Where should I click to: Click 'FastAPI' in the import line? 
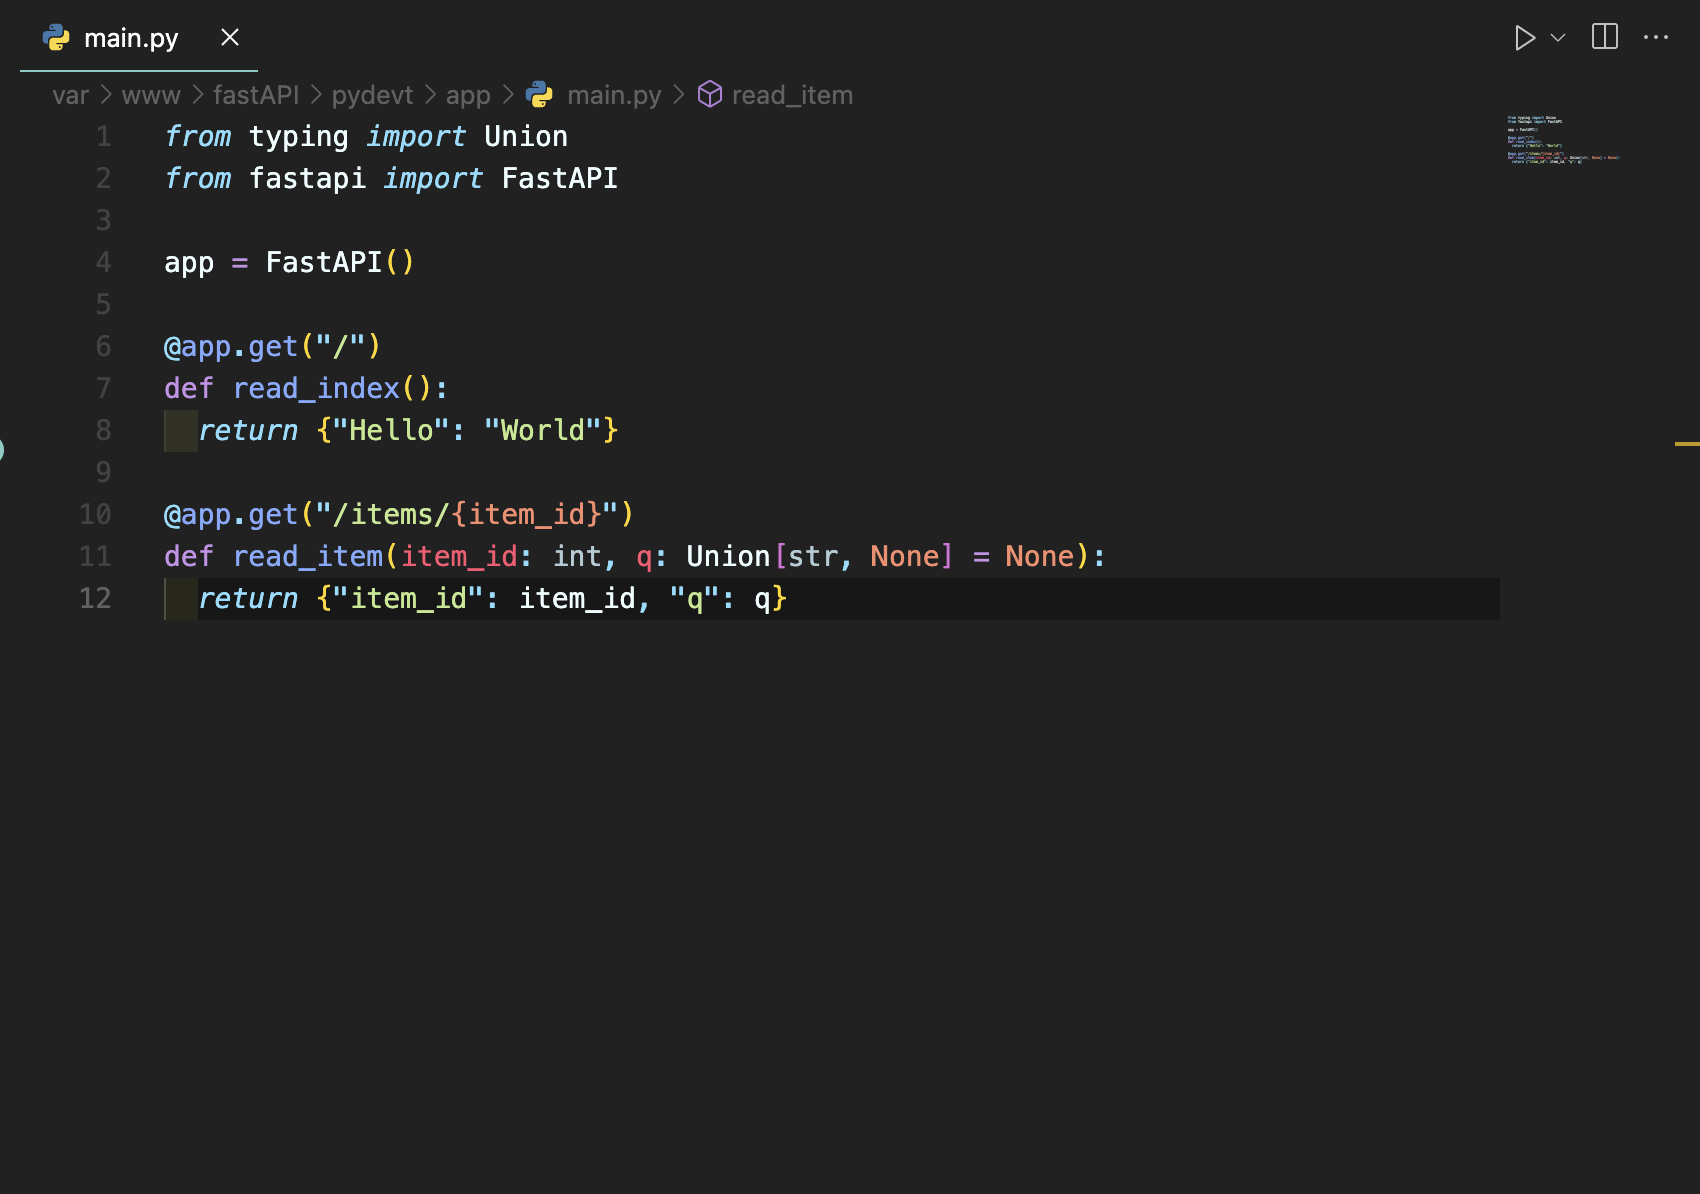pyautogui.click(x=560, y=178)
